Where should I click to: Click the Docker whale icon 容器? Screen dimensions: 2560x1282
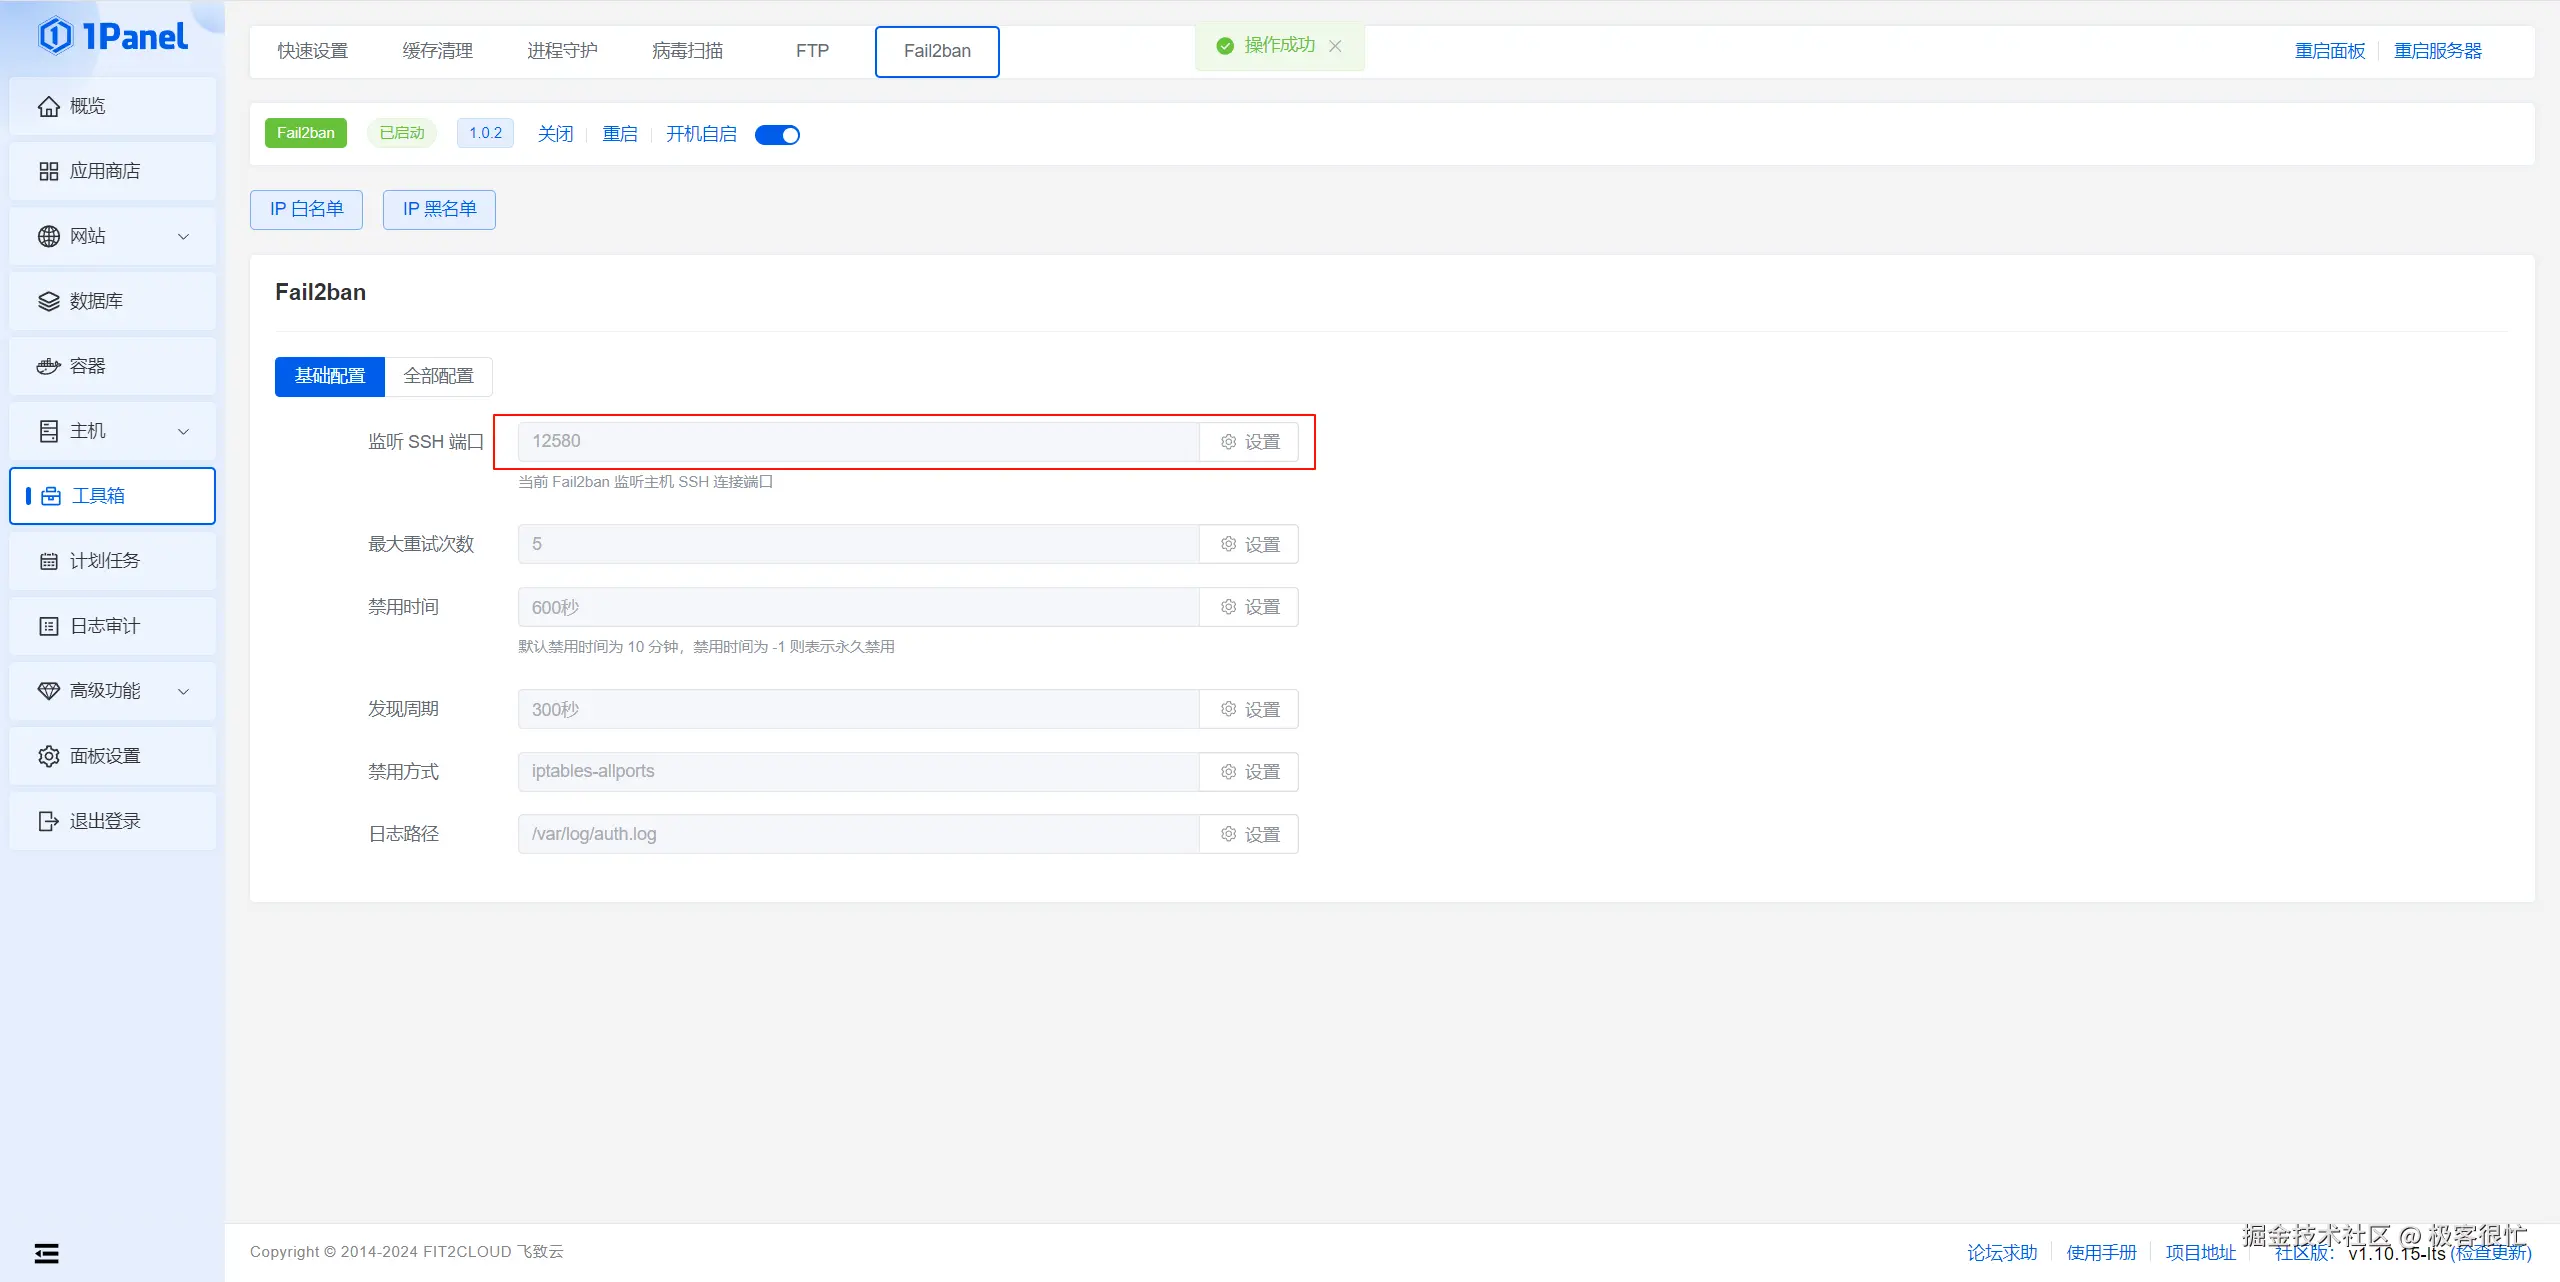tap(48, 366)
